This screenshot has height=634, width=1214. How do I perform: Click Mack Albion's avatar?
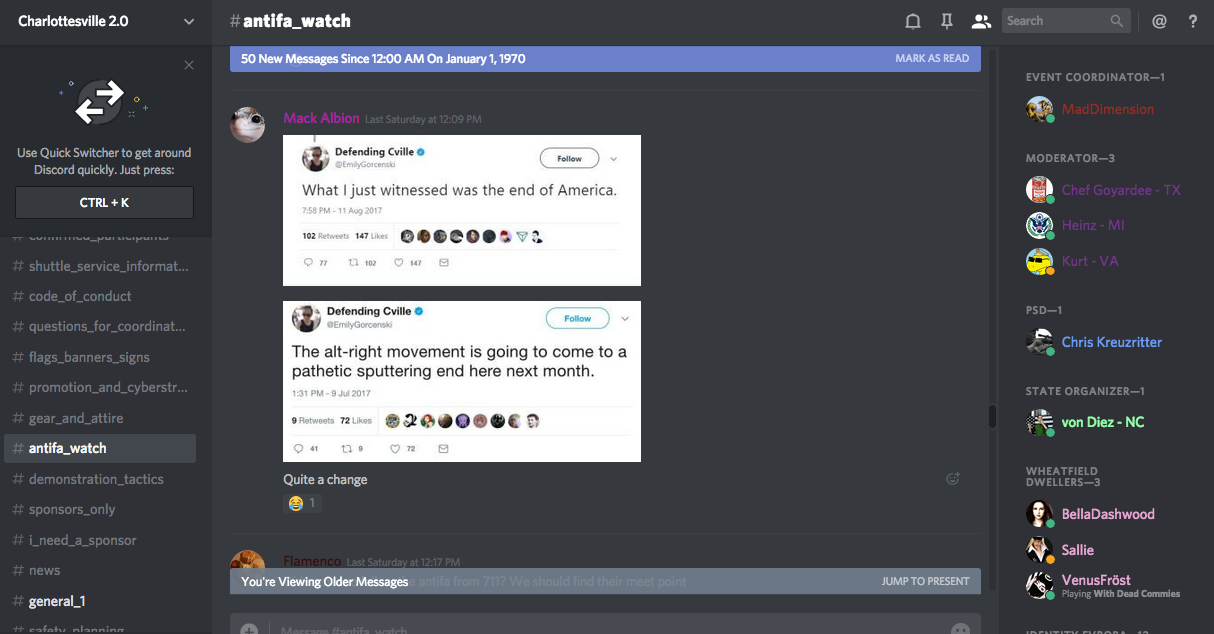click(x=248, y=125)
